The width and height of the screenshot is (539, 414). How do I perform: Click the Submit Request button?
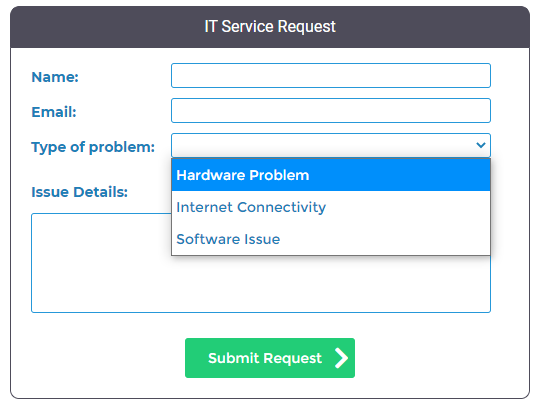[x=270, y=358]
